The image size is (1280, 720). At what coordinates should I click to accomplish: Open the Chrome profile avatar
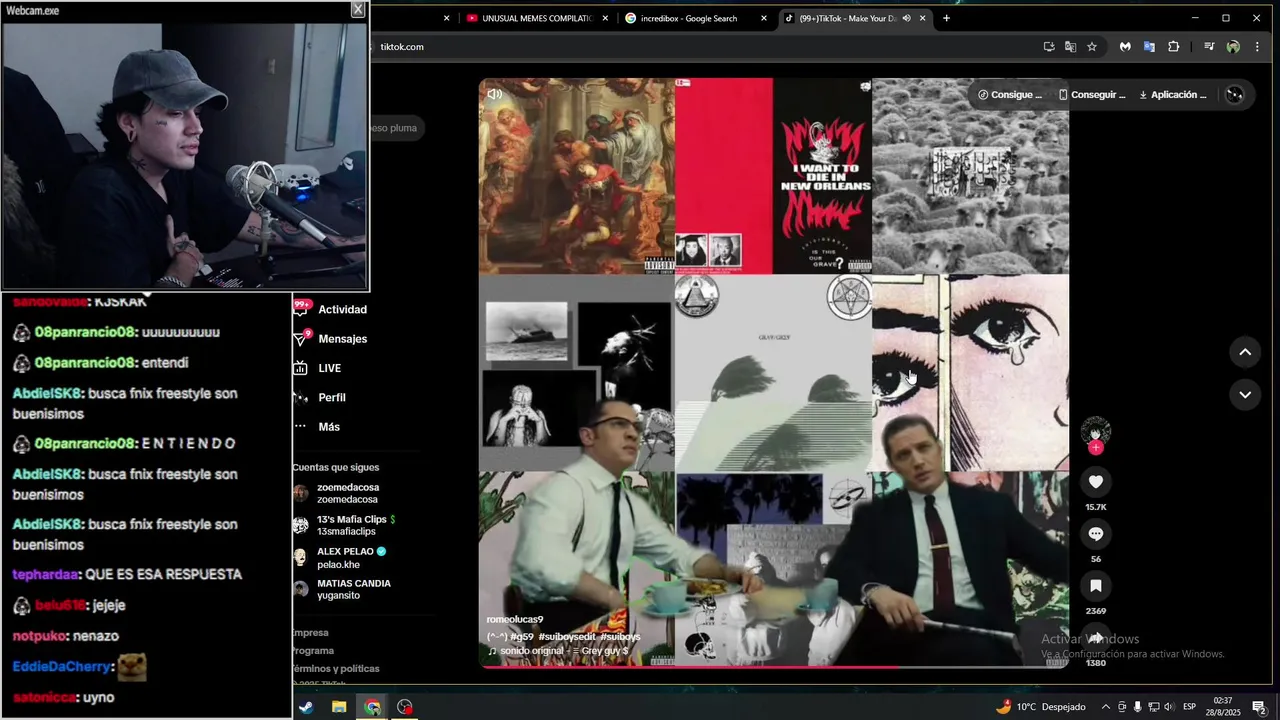coord(1233,47)
